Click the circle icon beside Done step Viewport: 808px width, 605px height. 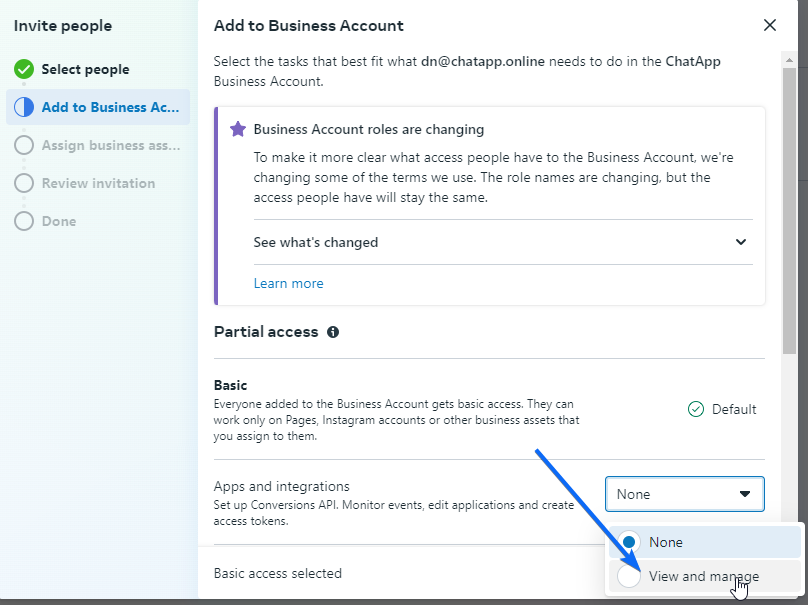click(24, 221)
